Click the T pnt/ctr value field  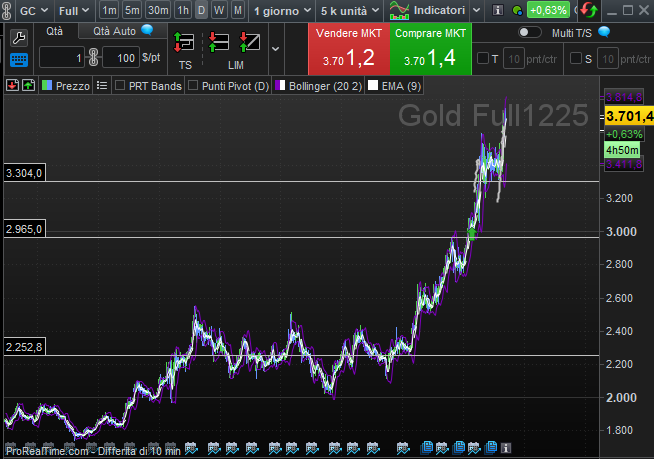[x=514, y=59]
